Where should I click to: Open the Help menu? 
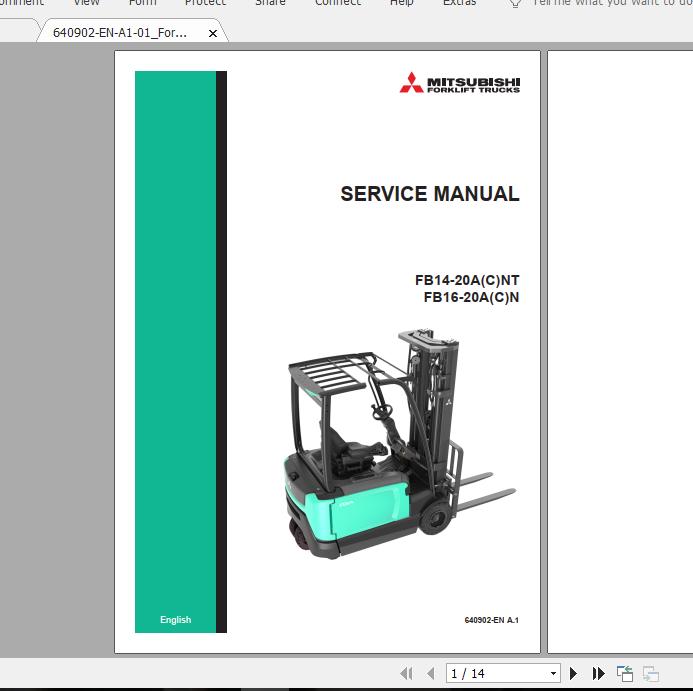click(x=401, y=2)
